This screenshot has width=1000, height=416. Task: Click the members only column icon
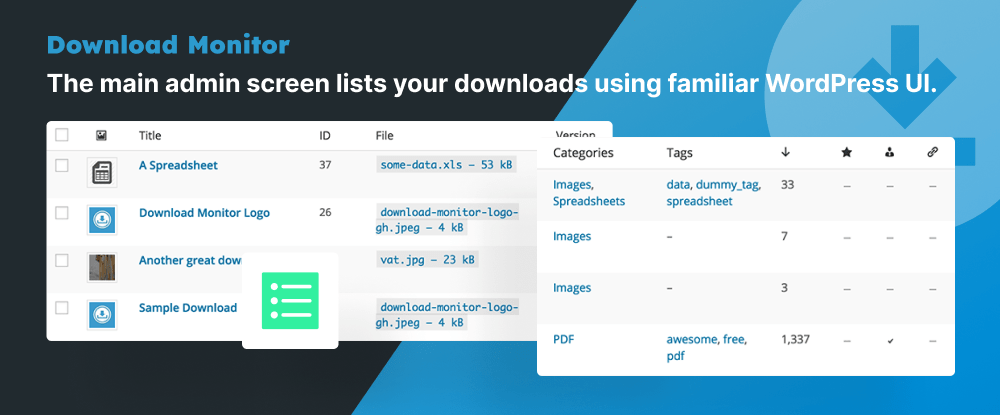click(890, 152)
